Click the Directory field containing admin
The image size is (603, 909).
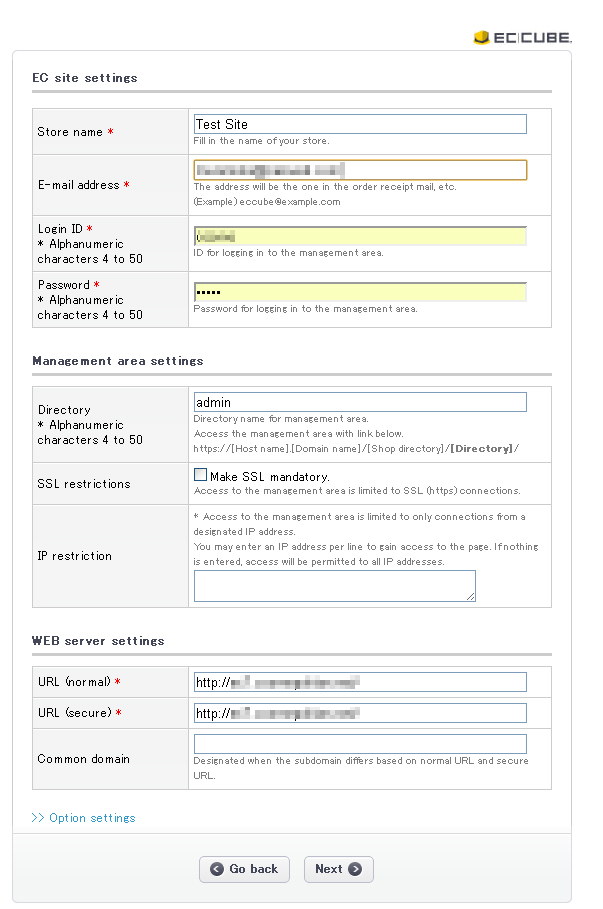coord(360,402)
